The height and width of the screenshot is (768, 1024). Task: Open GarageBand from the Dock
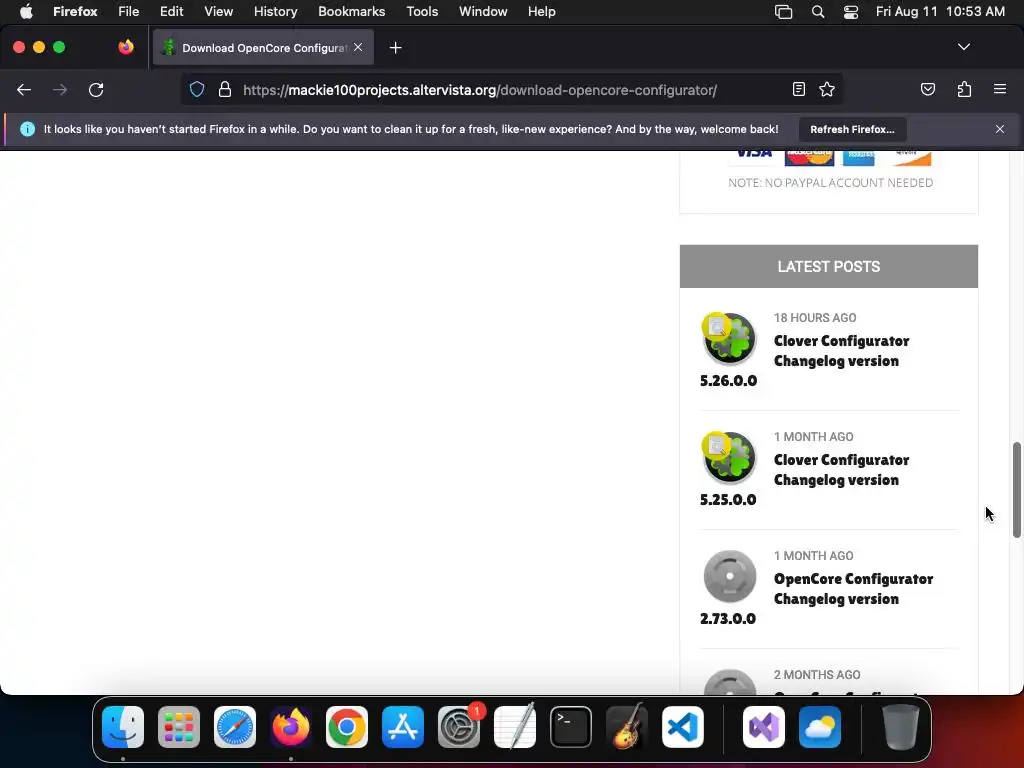[627, 727]
